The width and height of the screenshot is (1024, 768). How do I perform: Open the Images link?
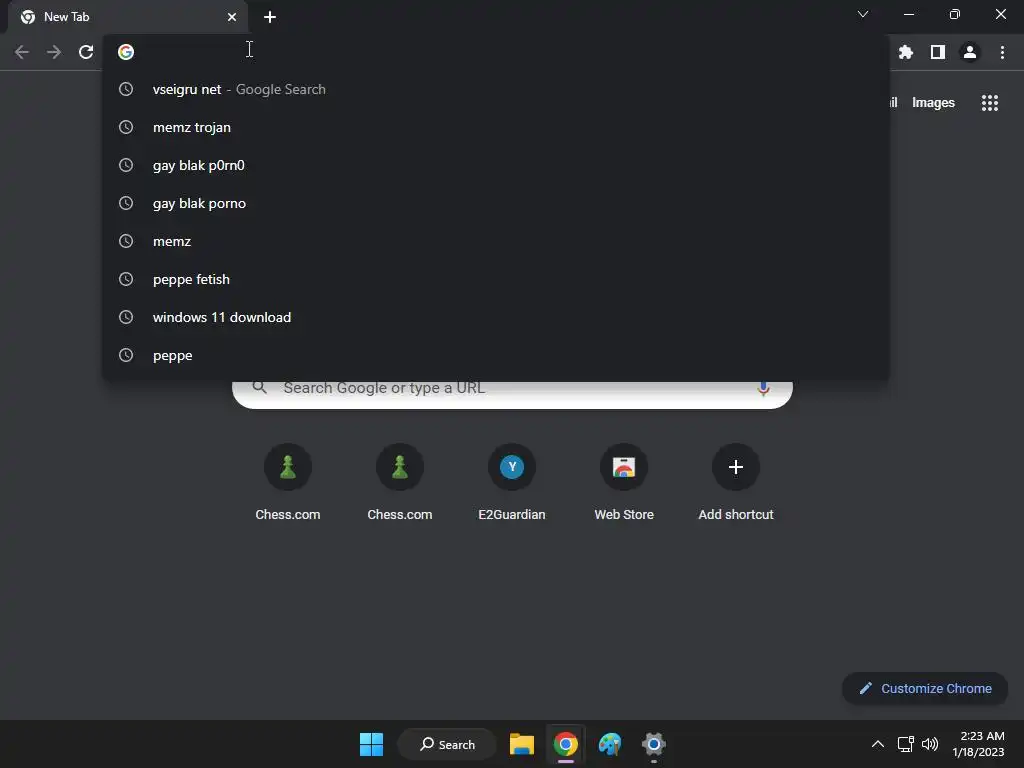click(933, 103)
